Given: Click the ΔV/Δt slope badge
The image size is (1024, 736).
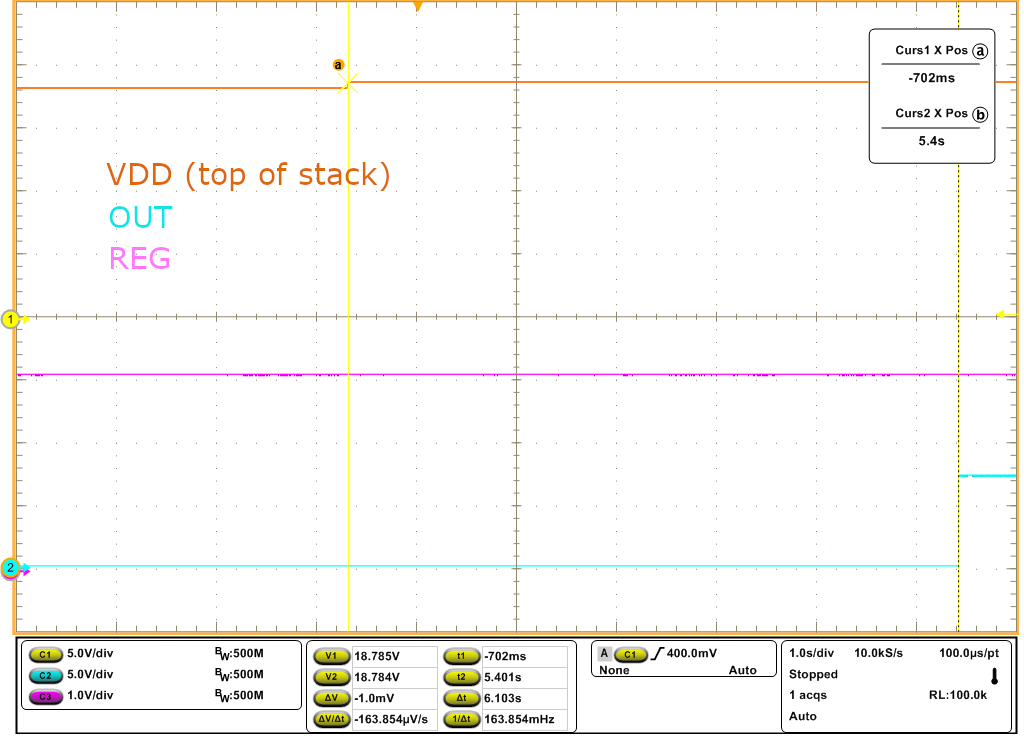Looking at the screenshot, I should (x=330, y=719).
